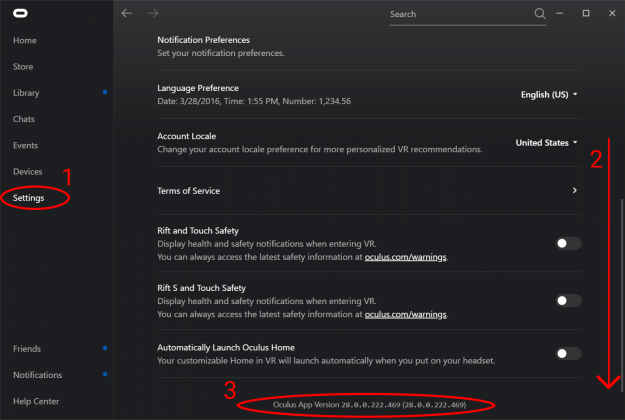The image size is (625, 420).
Task: Turn on Automatically Launch Oculus Home
Action: click(569, 354)
